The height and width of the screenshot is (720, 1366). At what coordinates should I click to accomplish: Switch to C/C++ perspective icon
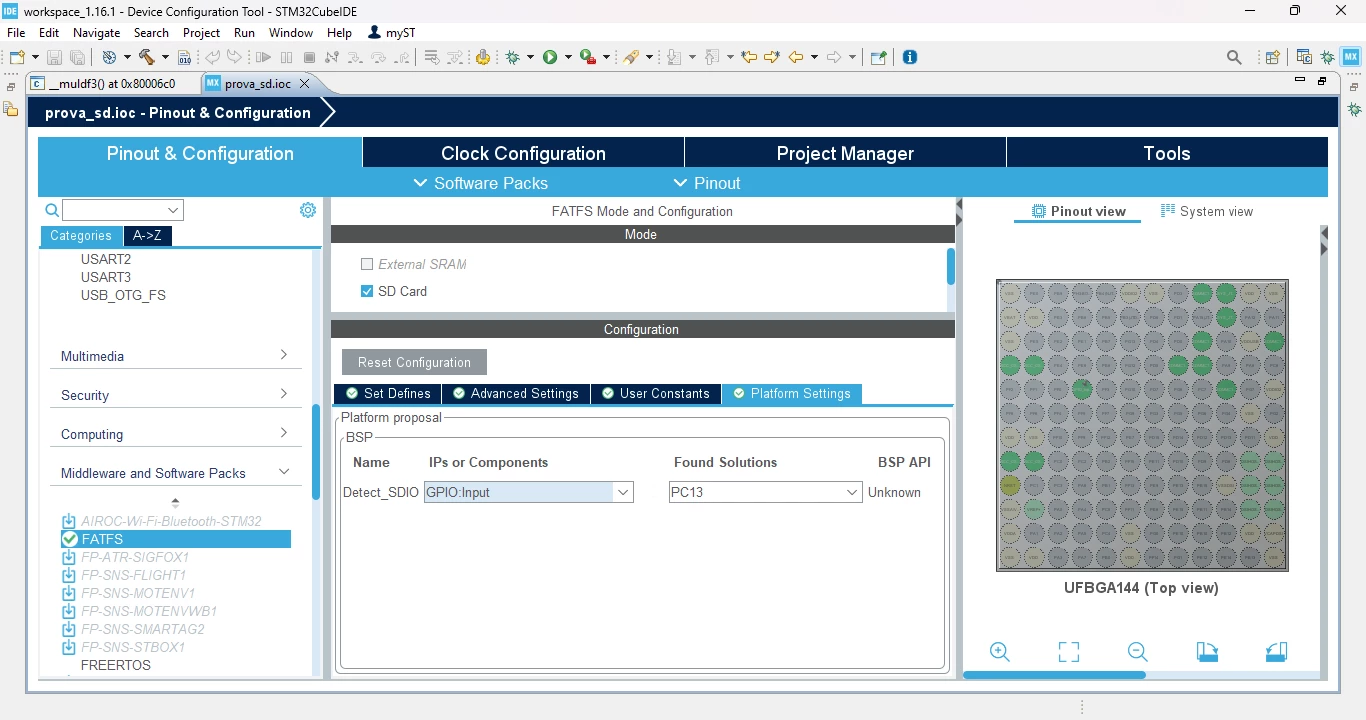tap(1304, 57)
